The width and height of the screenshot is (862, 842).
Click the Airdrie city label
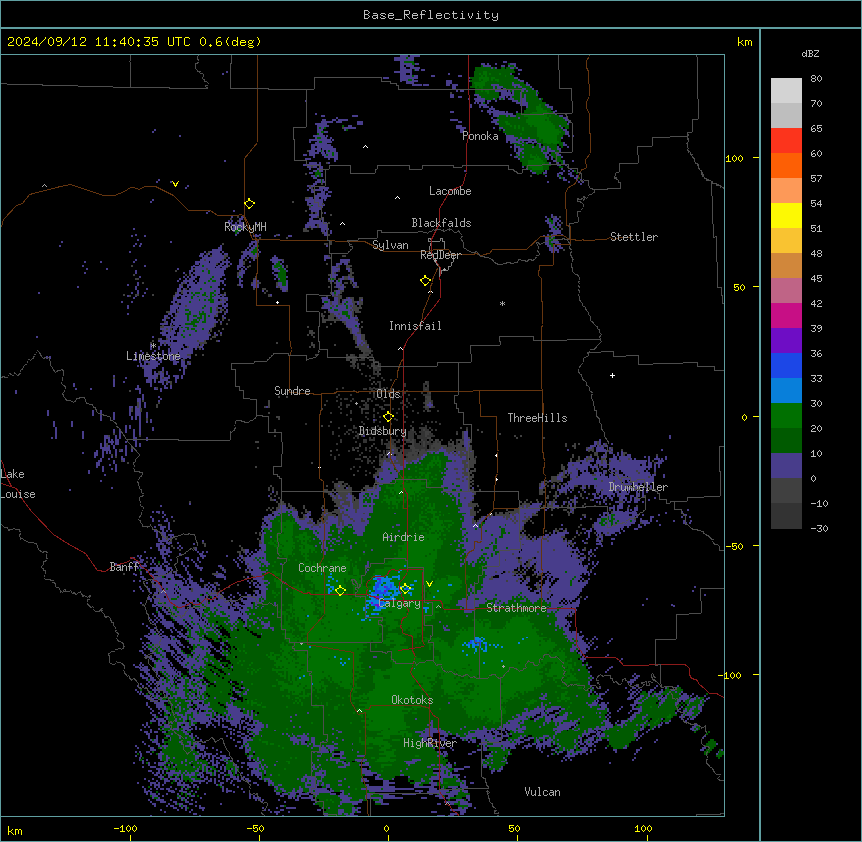pos(404,537)
